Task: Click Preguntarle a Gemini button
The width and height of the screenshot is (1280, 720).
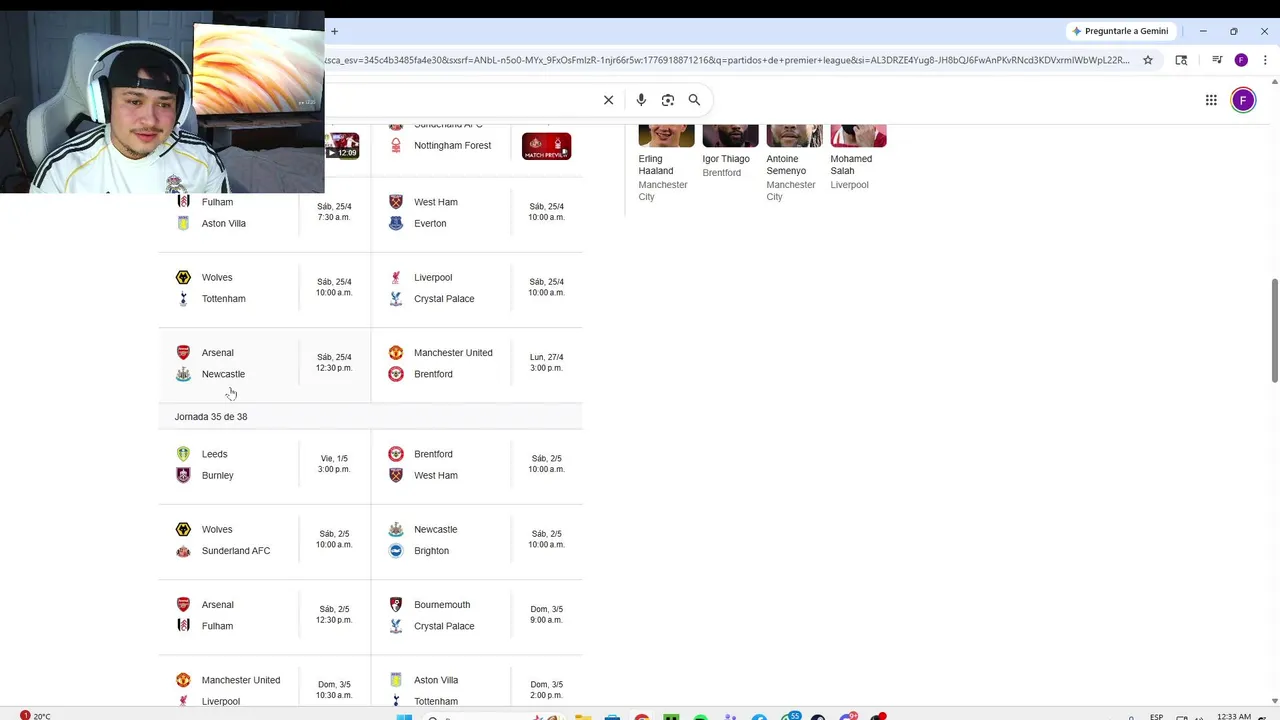Action: point(1119,31)
